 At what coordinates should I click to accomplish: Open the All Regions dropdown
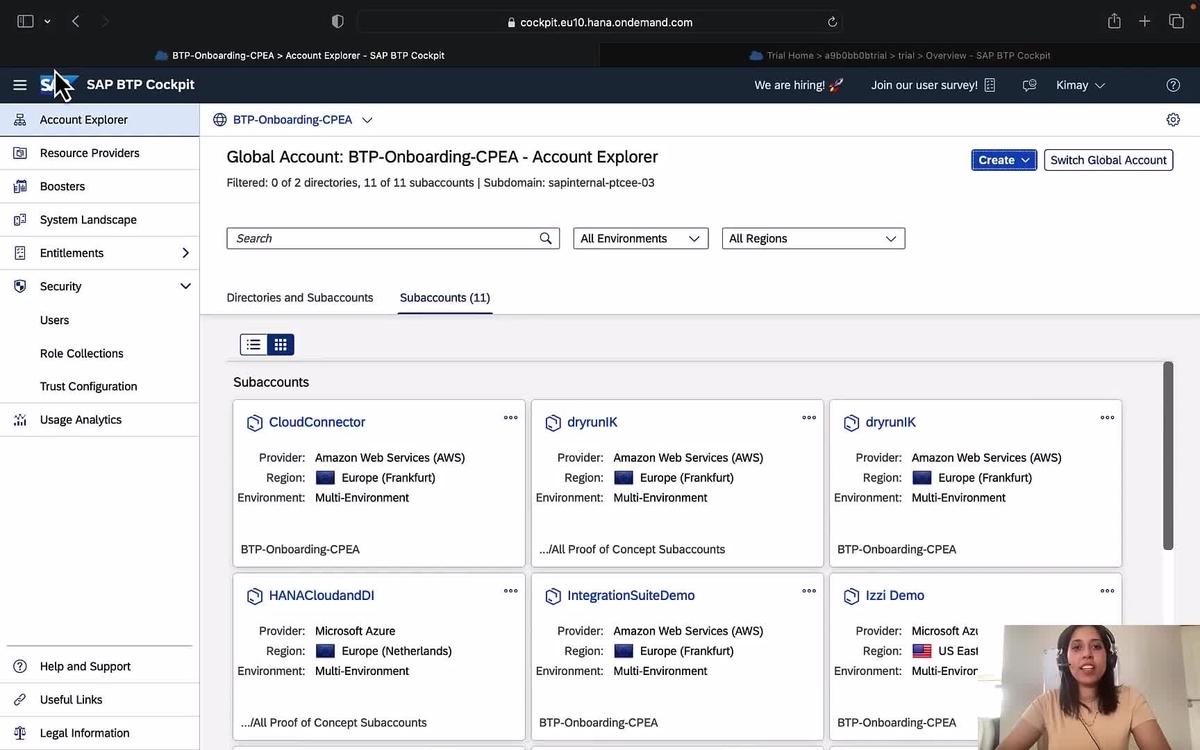[x=813, y=238]
